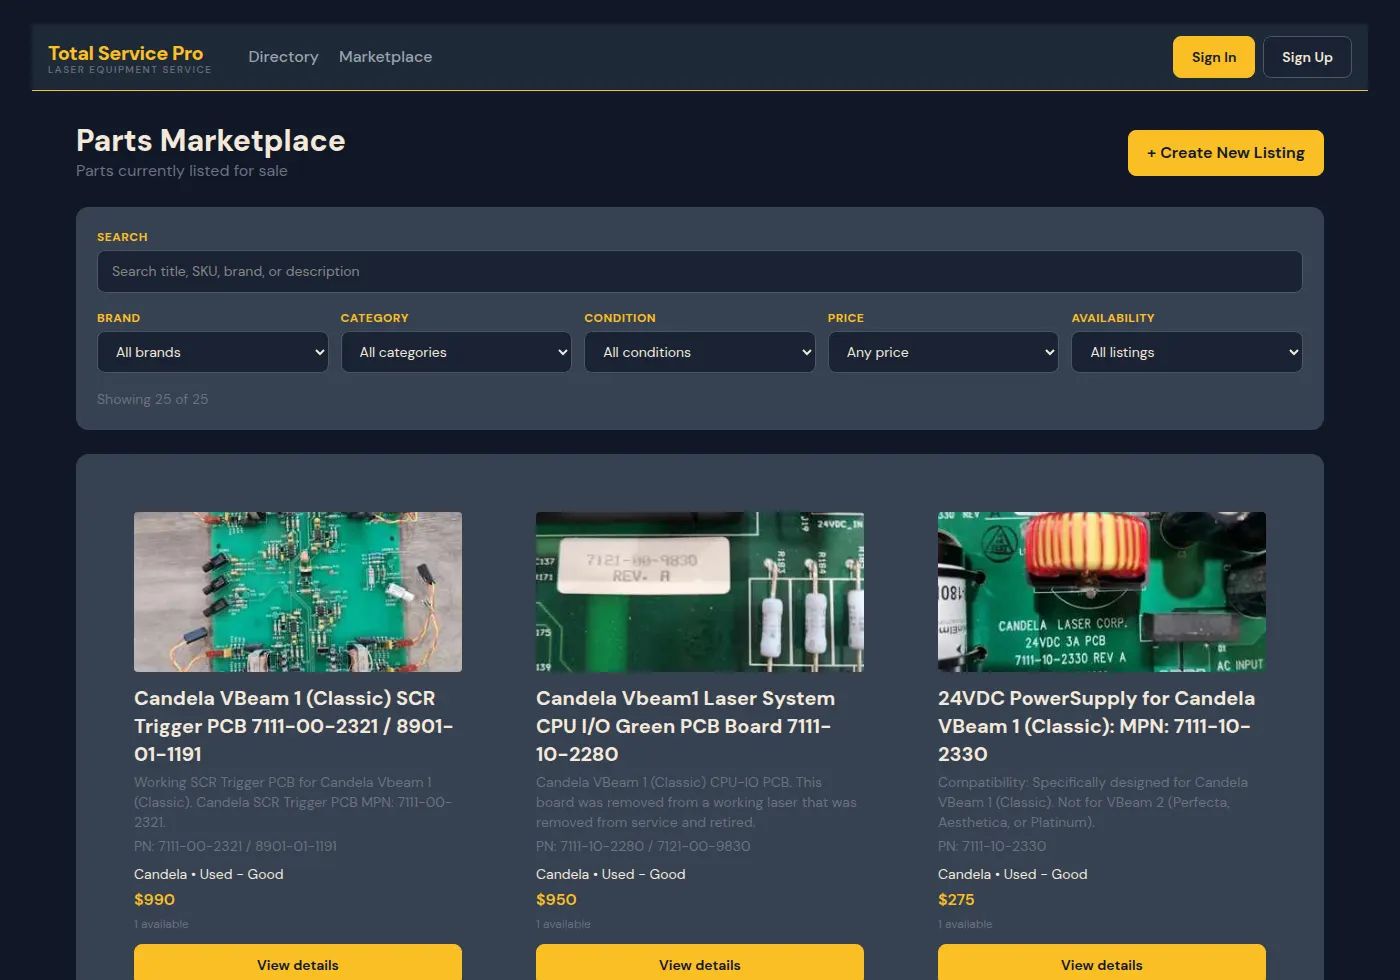Image resolution: width=1400 pixels, height=980 pixels.
Task: Click the 'PN: 7111-10-2330' text
Action: click(992, 846)
